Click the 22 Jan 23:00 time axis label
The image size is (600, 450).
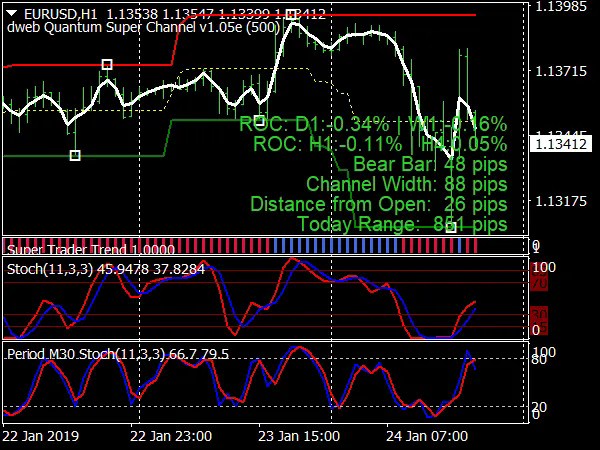pos(171,436)
